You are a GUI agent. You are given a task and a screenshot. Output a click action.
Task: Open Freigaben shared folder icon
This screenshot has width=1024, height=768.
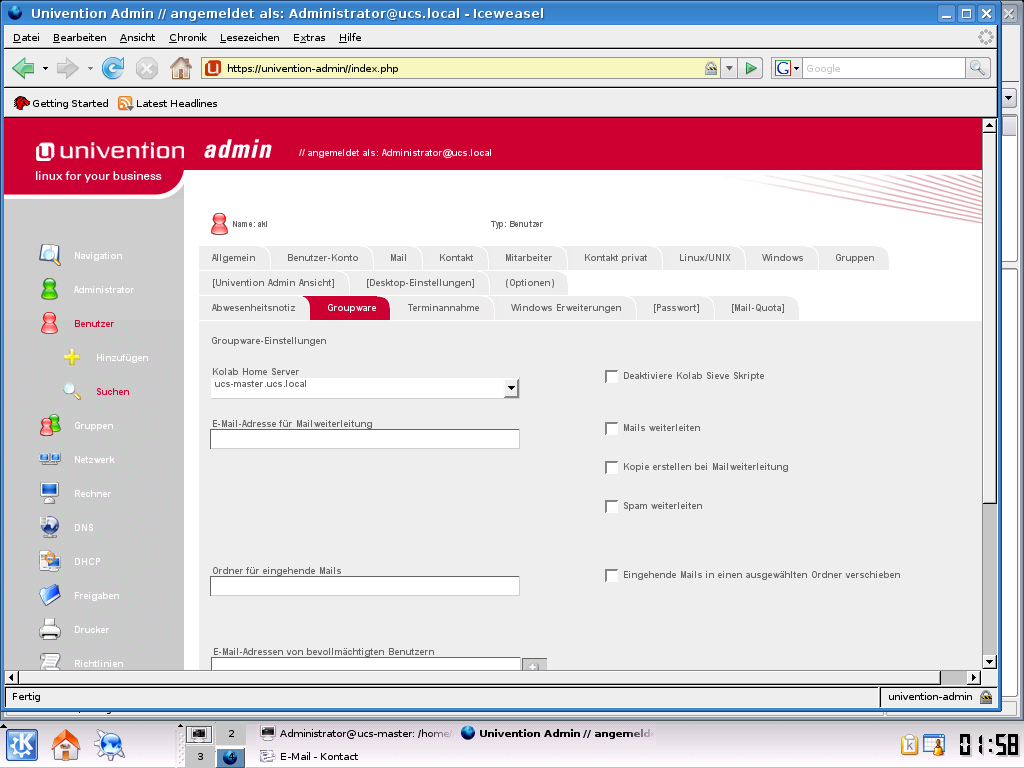tap(49, 595)
